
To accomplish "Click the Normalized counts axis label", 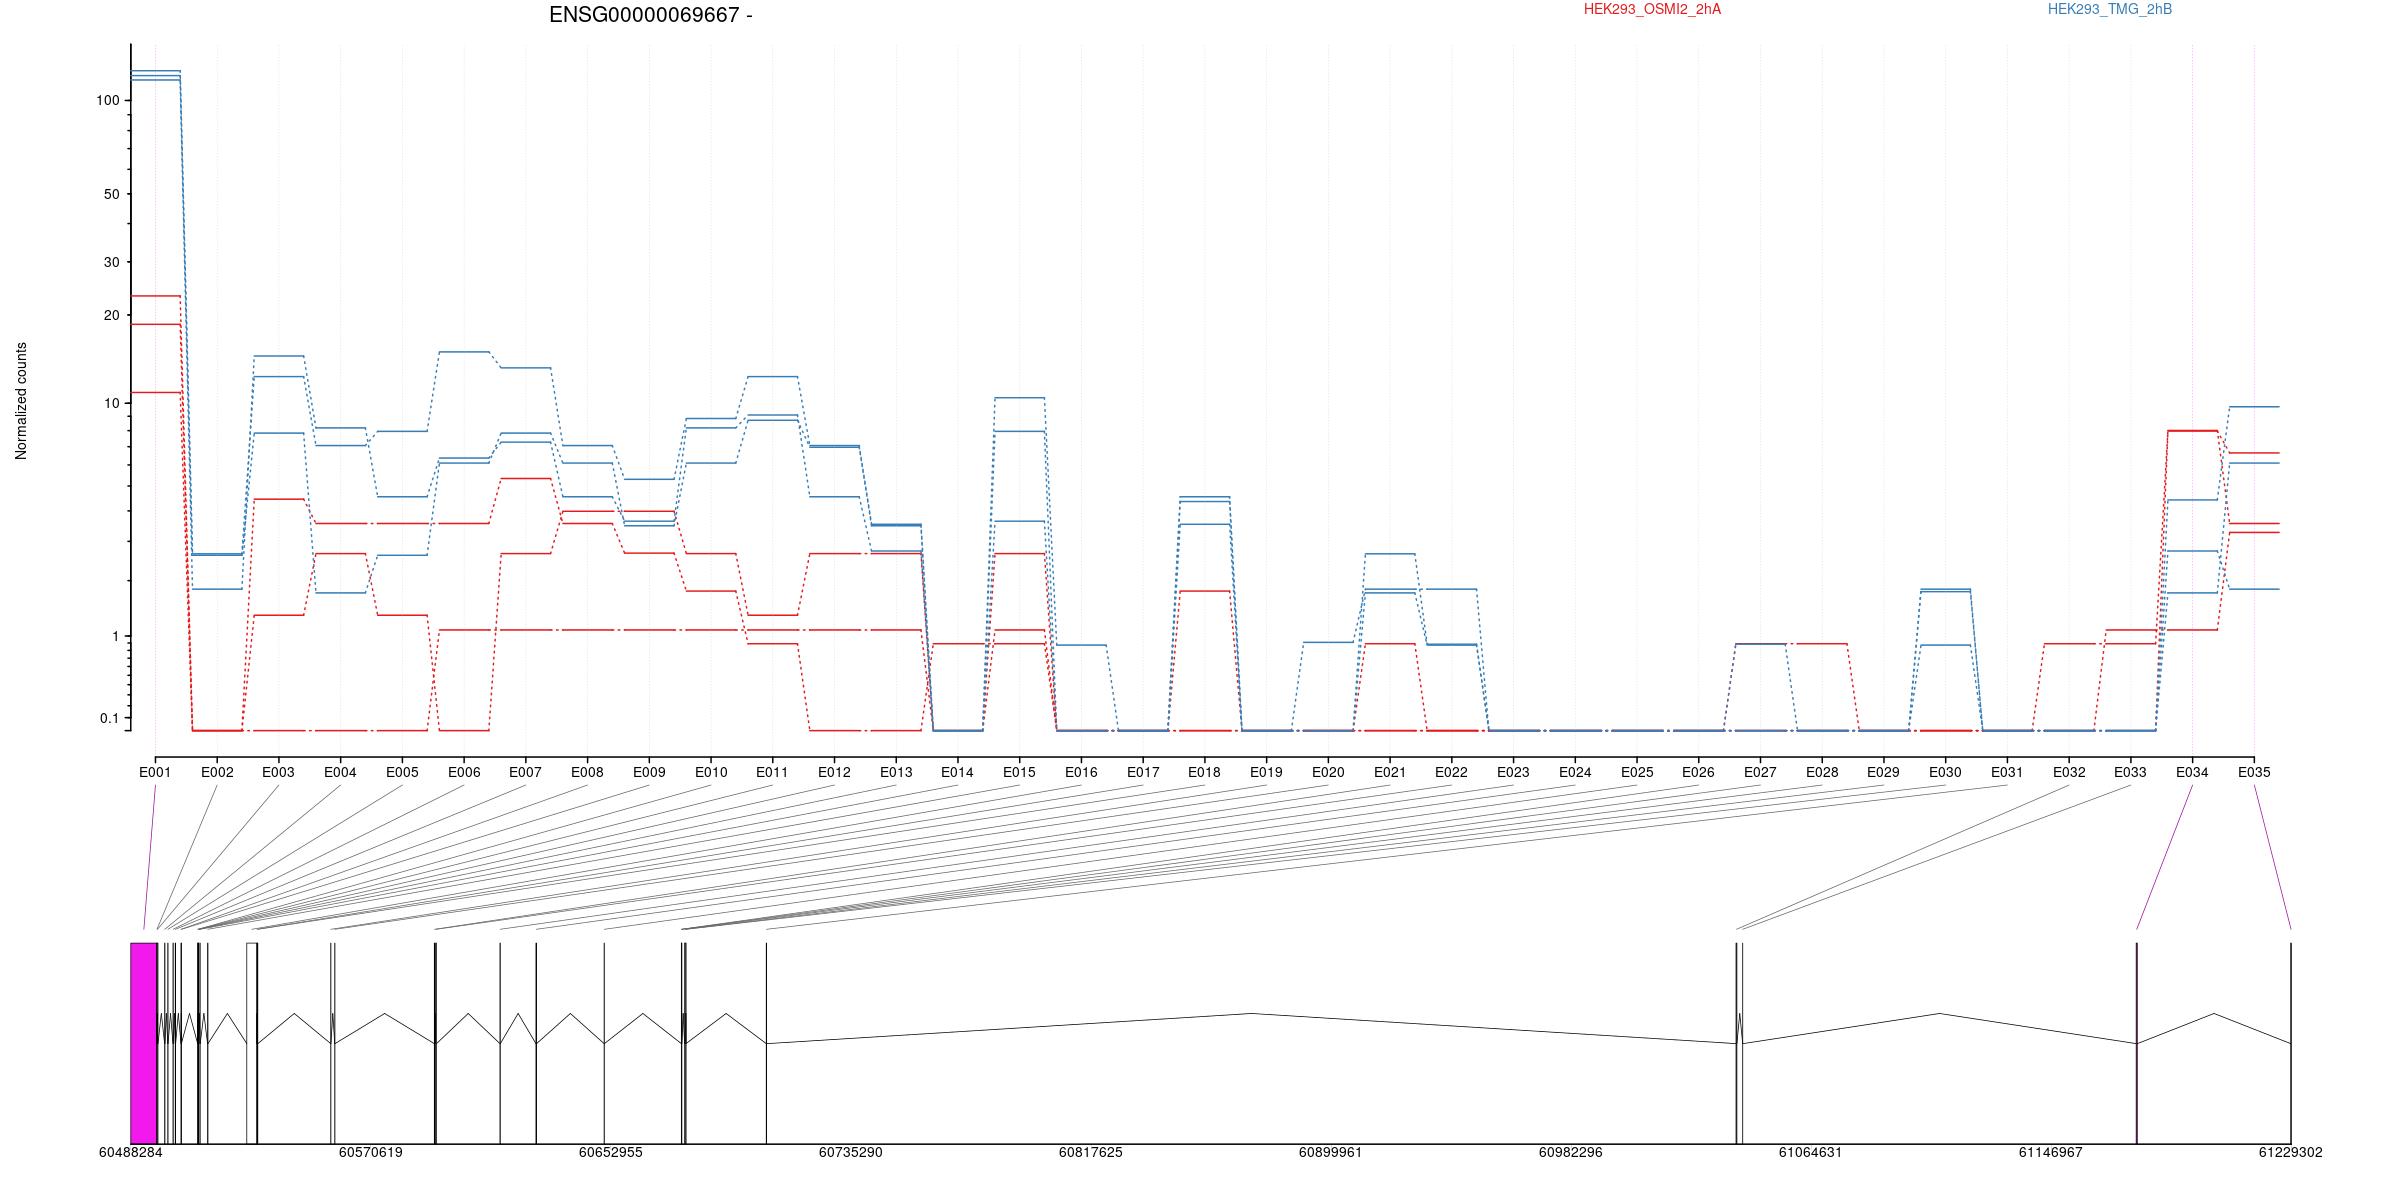I will pos(21,401).
